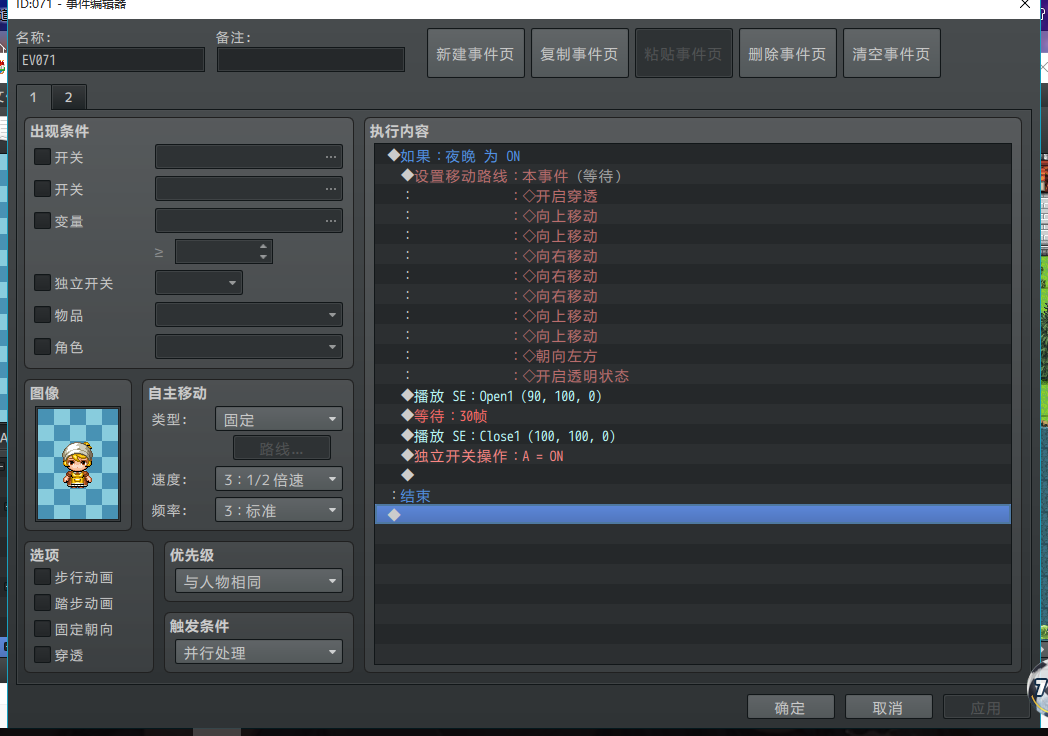Image resolution: width=1048 pixels, height=736 pixels.
Task: Select the 播放 SE：Open1 command line
Action: point(692,396)
